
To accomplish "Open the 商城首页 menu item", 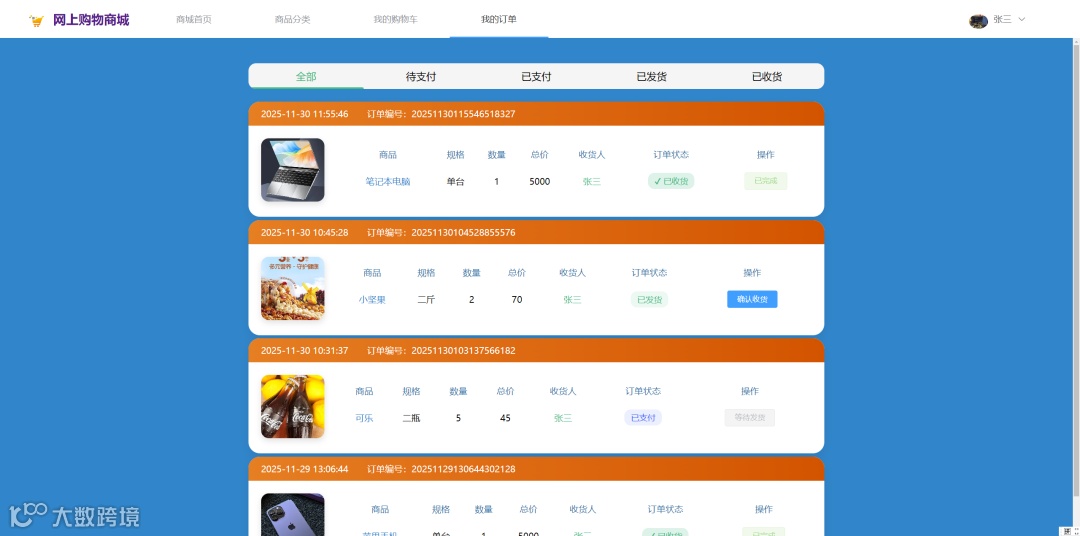I will pyautogui.click(x=194, y=19).
